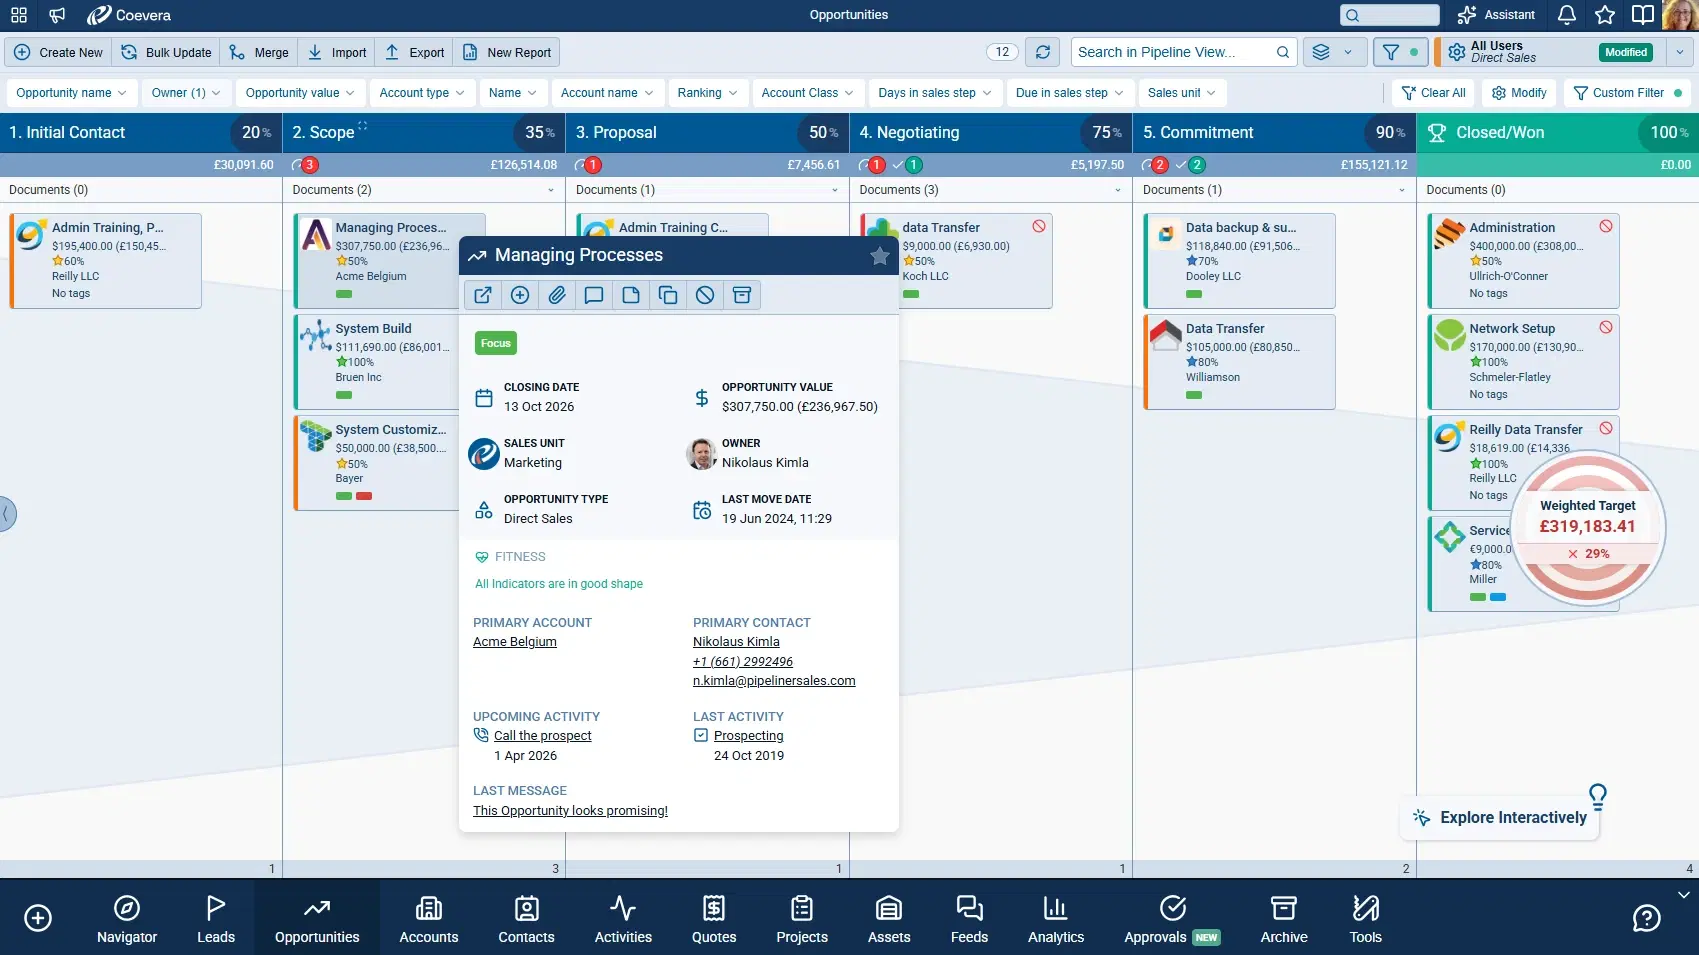Screen dimensions: 1699x955
Task: Open the Account type filter dropdown
Action: 421,92
